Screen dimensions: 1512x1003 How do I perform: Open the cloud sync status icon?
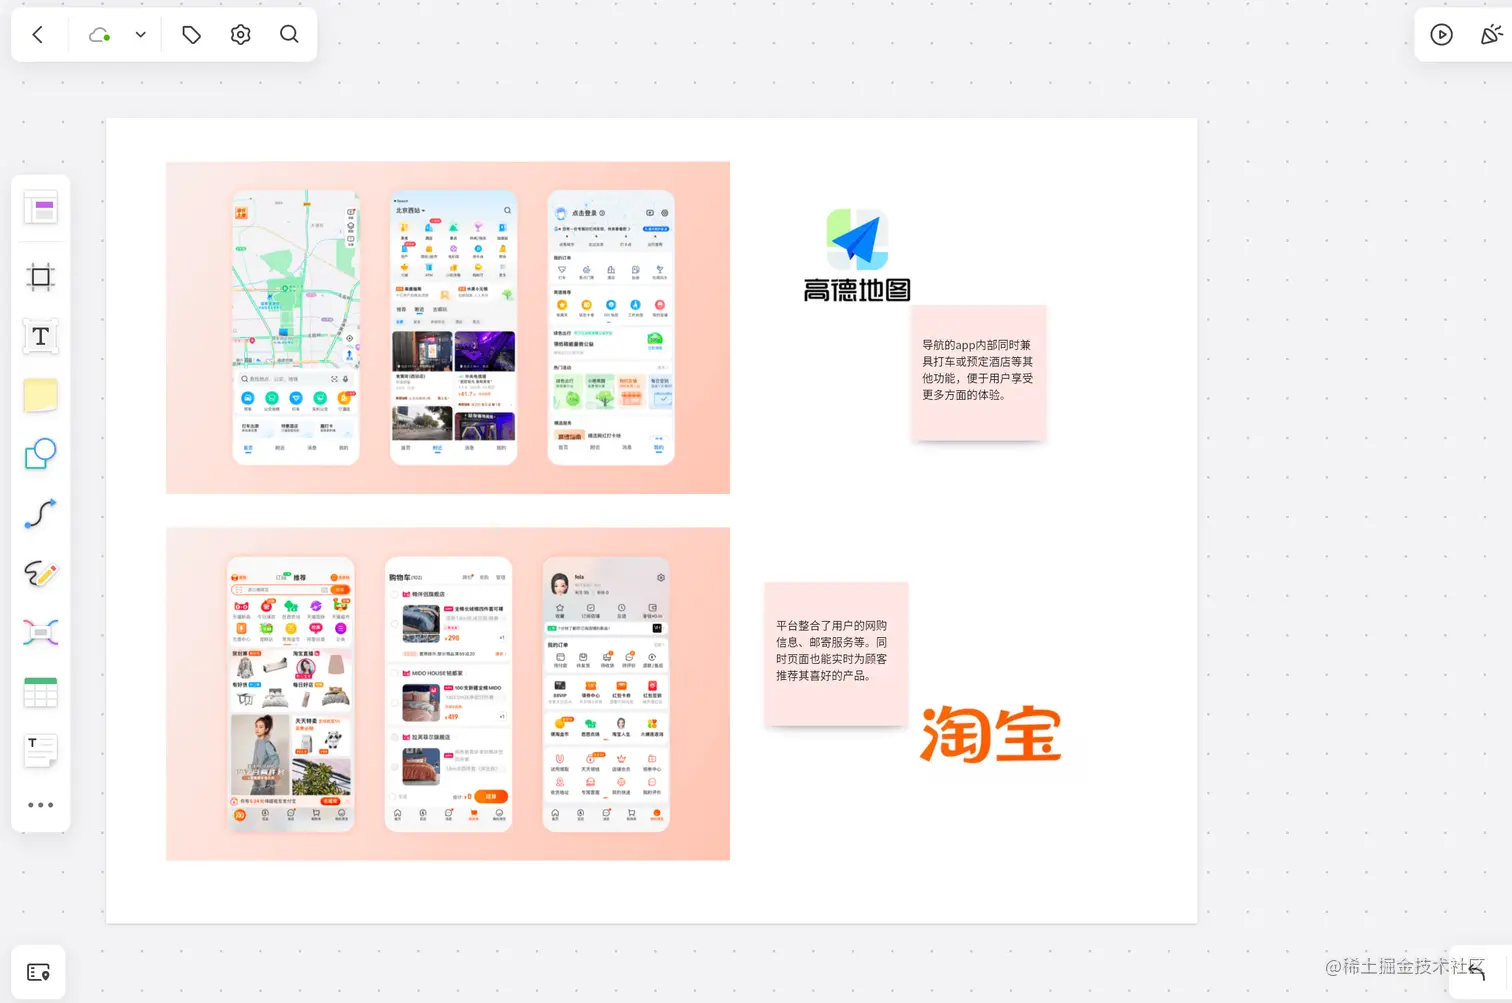pyautogui.click(x=99, y=35)
